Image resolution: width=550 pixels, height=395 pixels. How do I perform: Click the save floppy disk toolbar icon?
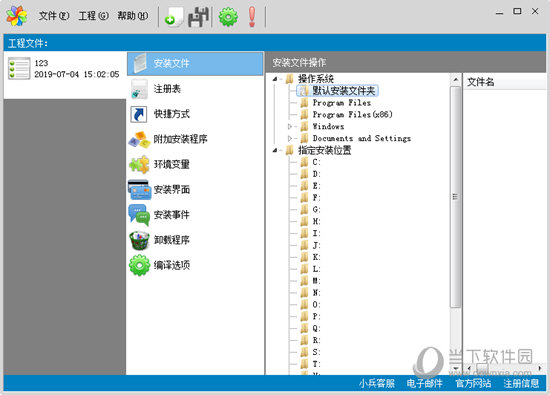199,17
